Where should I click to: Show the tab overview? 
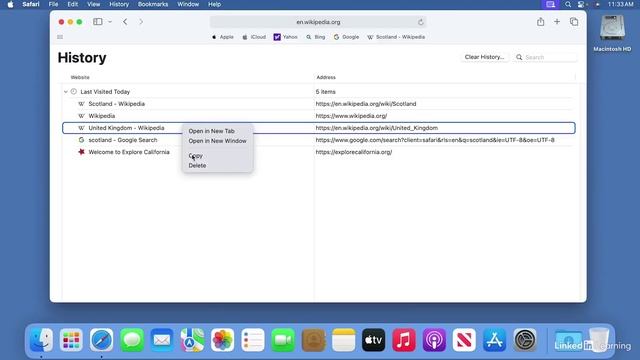[574, 22]
